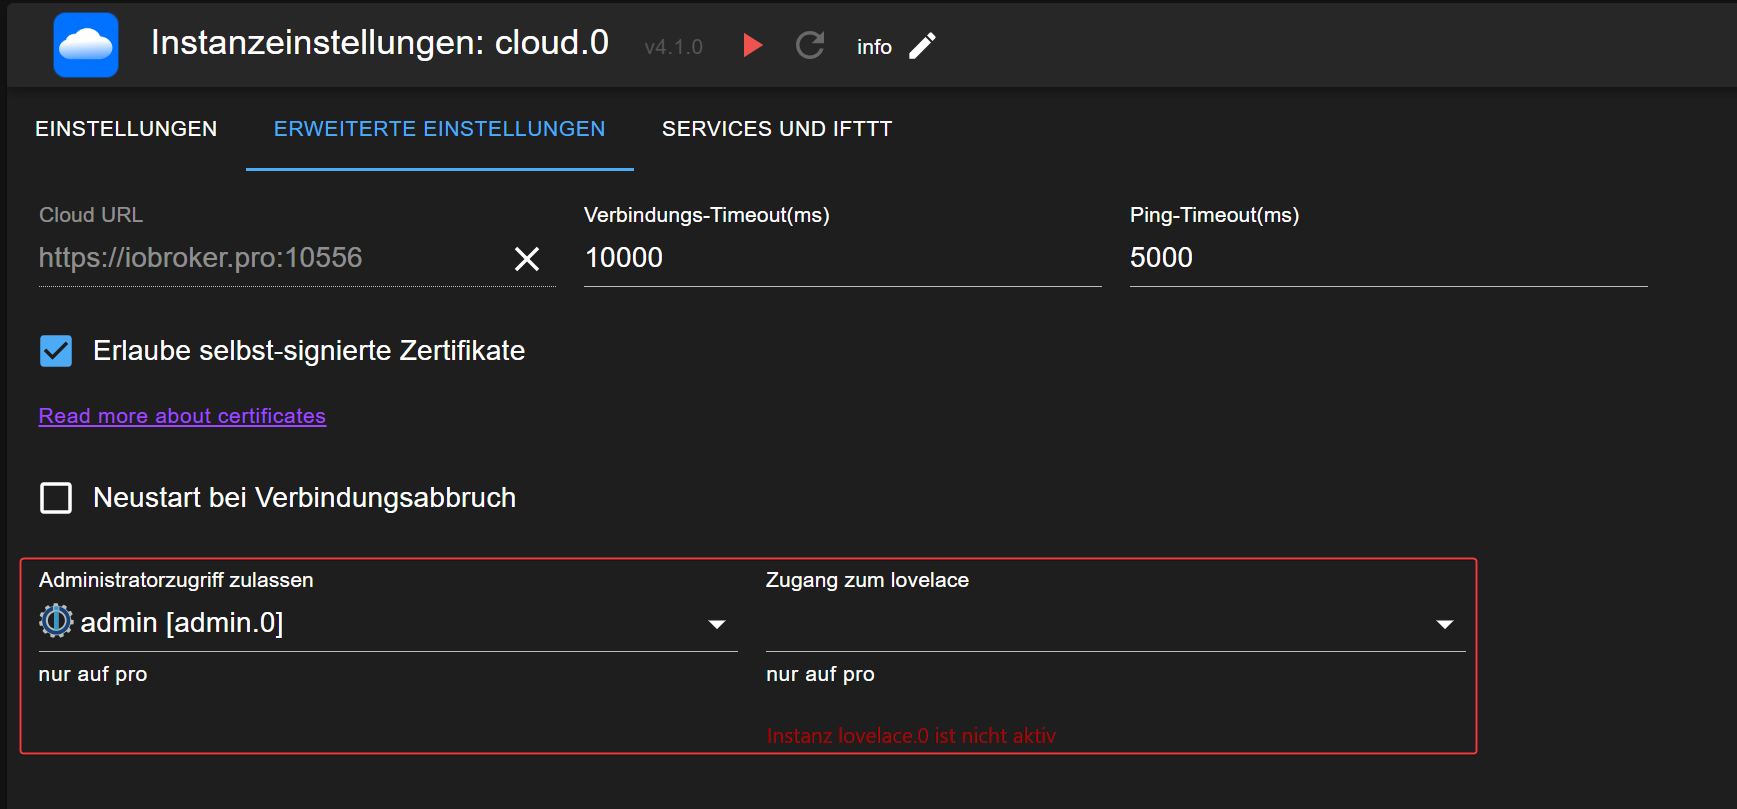The width and height of the screenshot is (1737, 809).
Task: Select the admin [admin.0] combo box
Action: (388, 623)
